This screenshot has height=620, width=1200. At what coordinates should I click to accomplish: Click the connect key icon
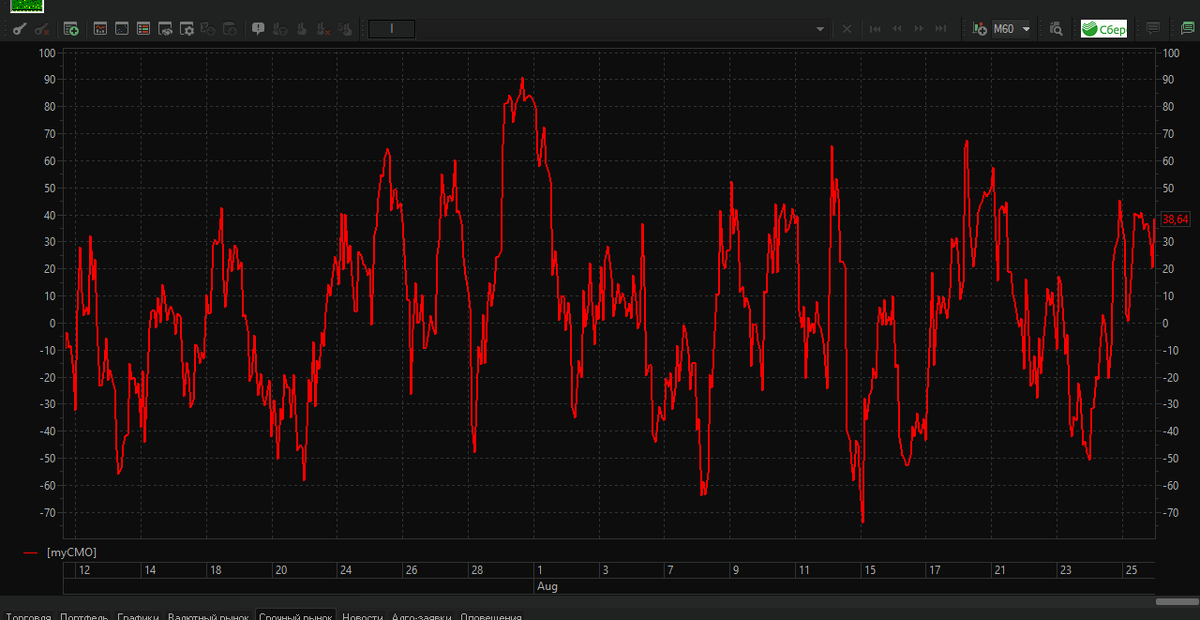[19, 29]
